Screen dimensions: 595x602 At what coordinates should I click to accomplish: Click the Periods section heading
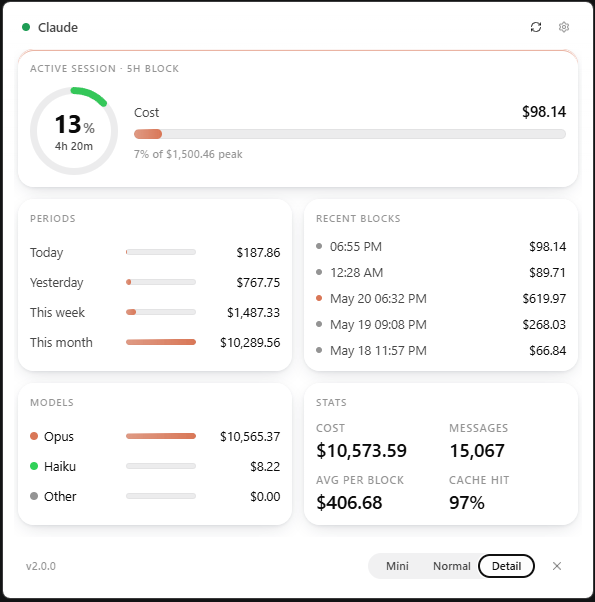(x=53, y=218)
